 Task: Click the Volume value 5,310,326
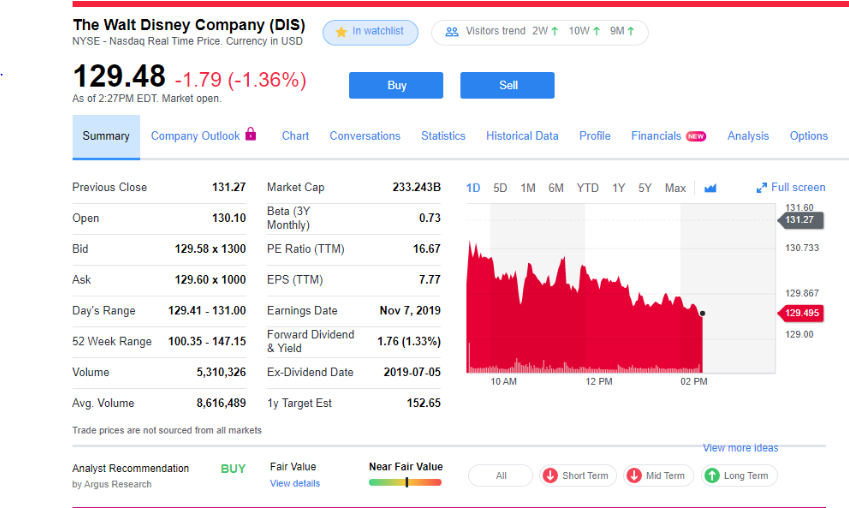pyautogui.click(x=221, y=372)
